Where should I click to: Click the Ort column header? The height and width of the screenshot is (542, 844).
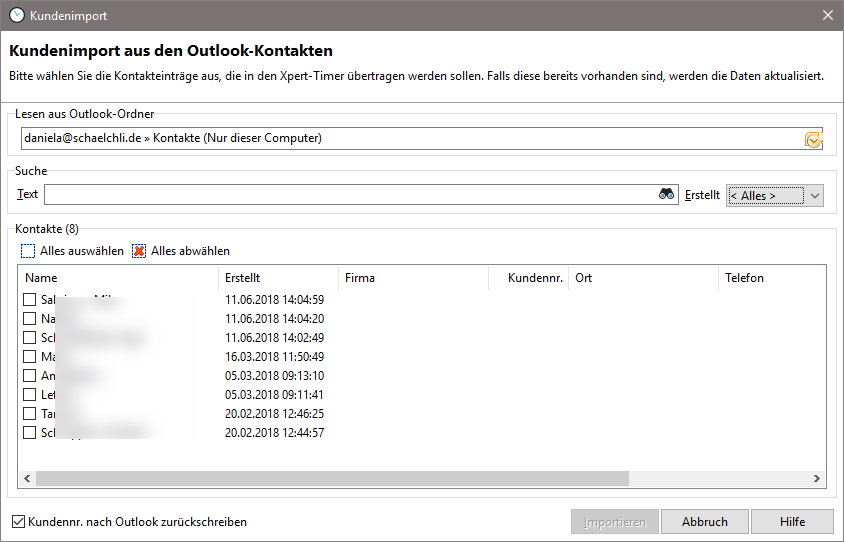click(x=642, y=278)
